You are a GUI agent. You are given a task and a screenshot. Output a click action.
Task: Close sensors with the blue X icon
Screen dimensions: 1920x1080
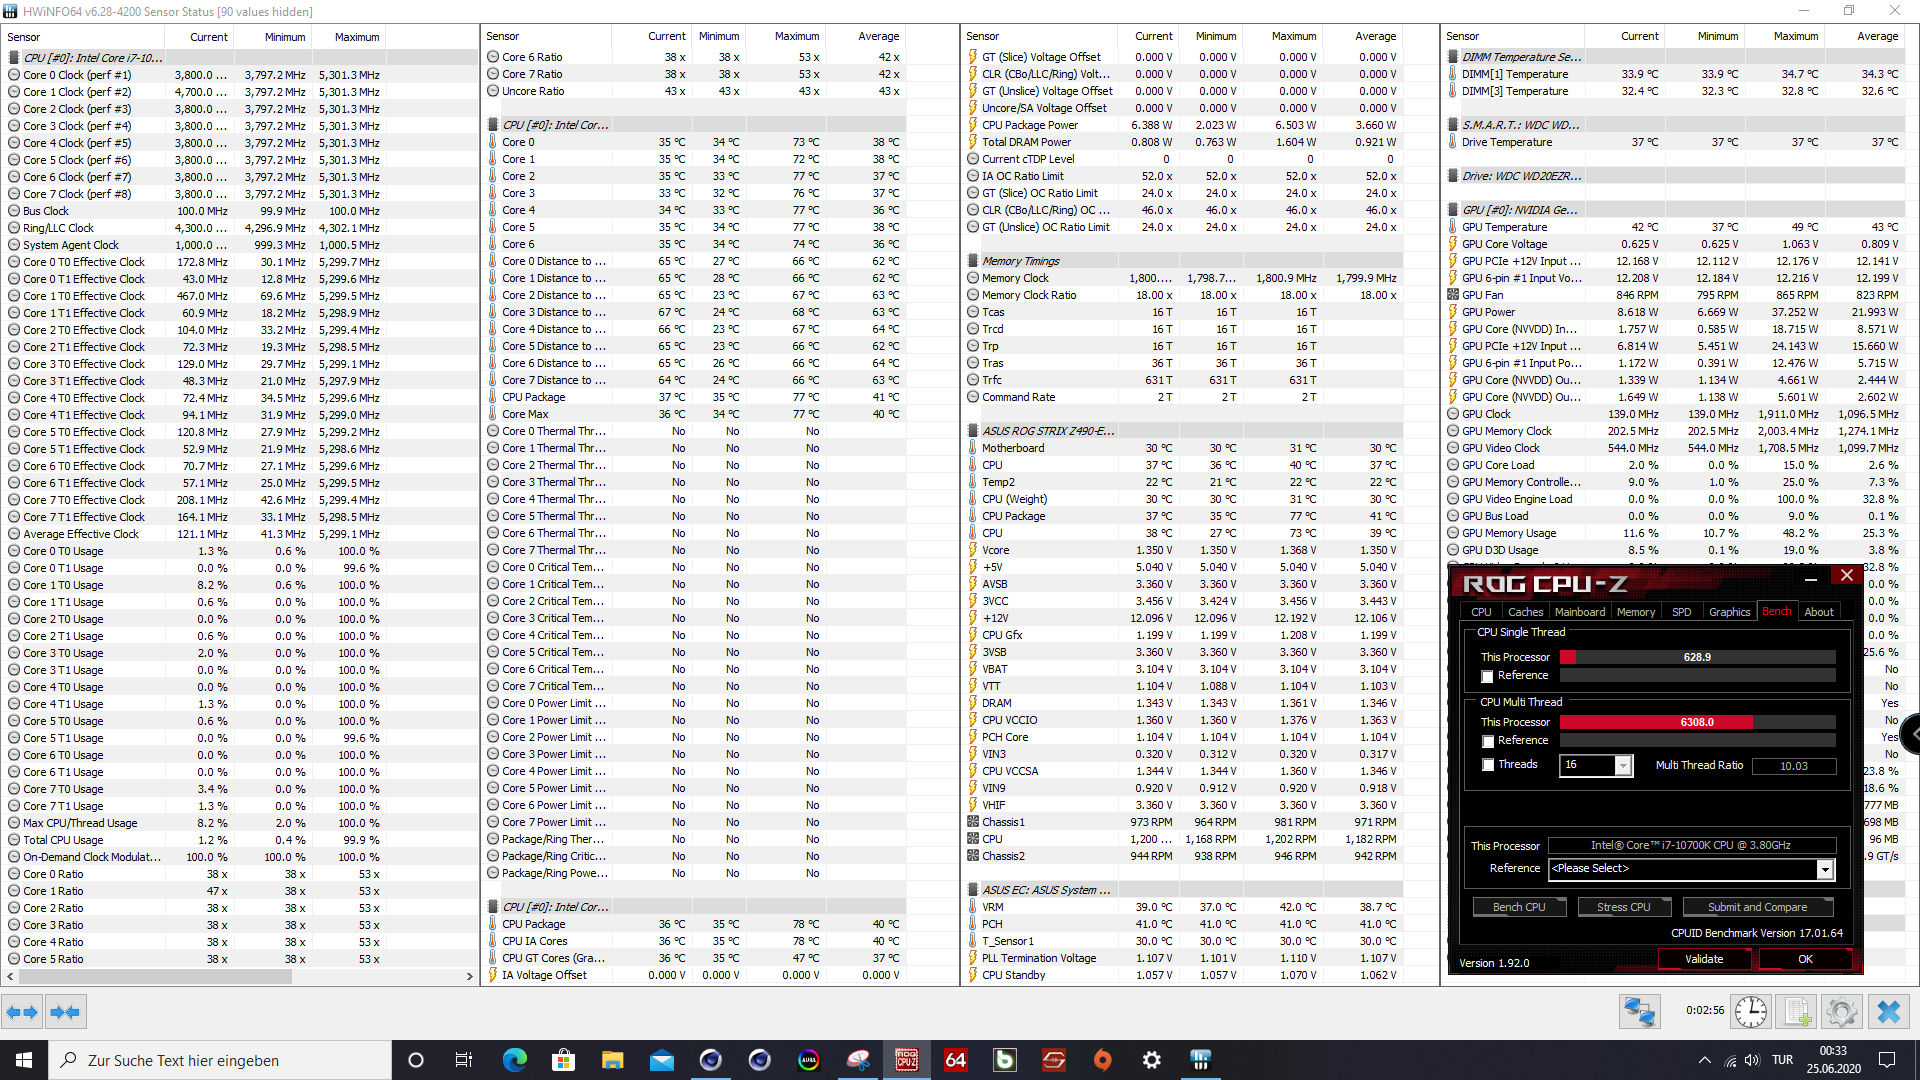(x=1889, y=1012)
